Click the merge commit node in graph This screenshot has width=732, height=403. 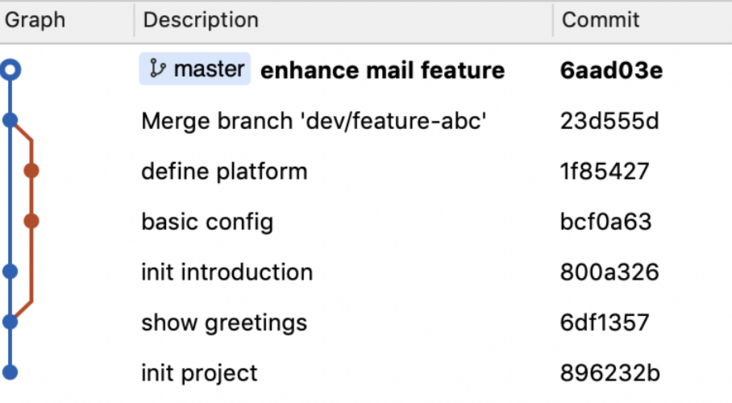[11, 120]
